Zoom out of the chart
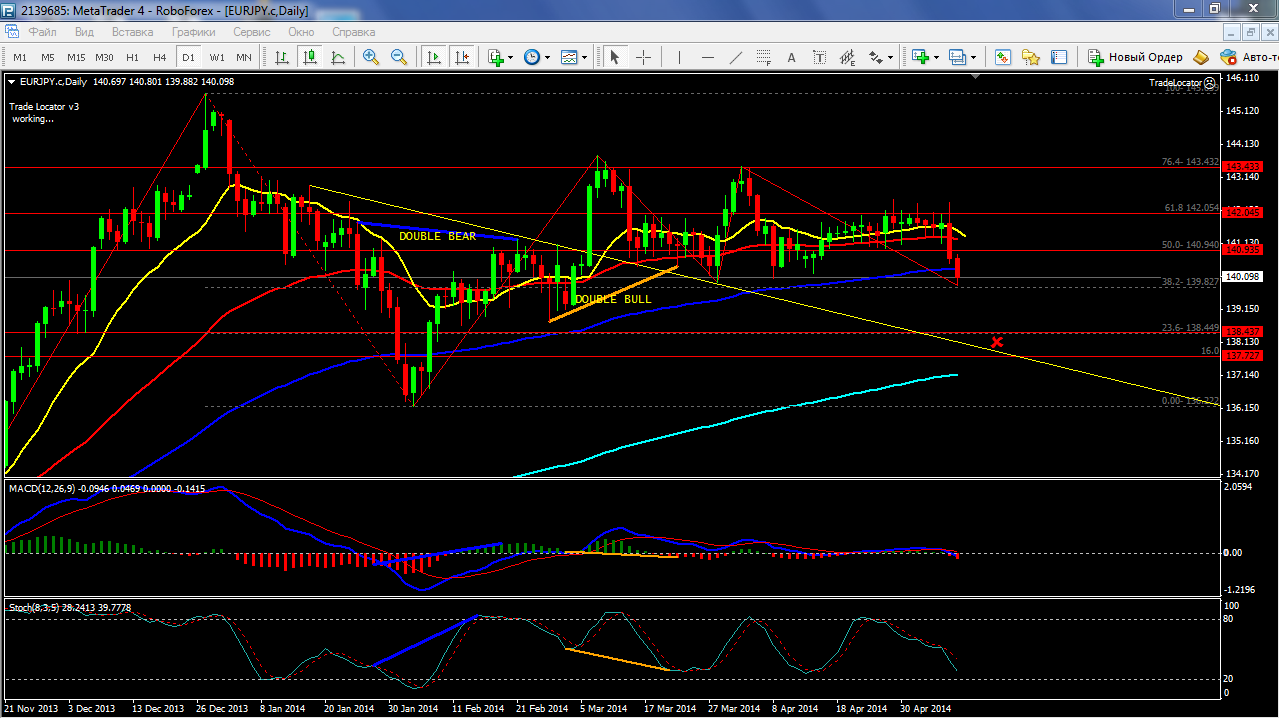The height and width of the screenshot is (719, 1279). coord(399,57)
